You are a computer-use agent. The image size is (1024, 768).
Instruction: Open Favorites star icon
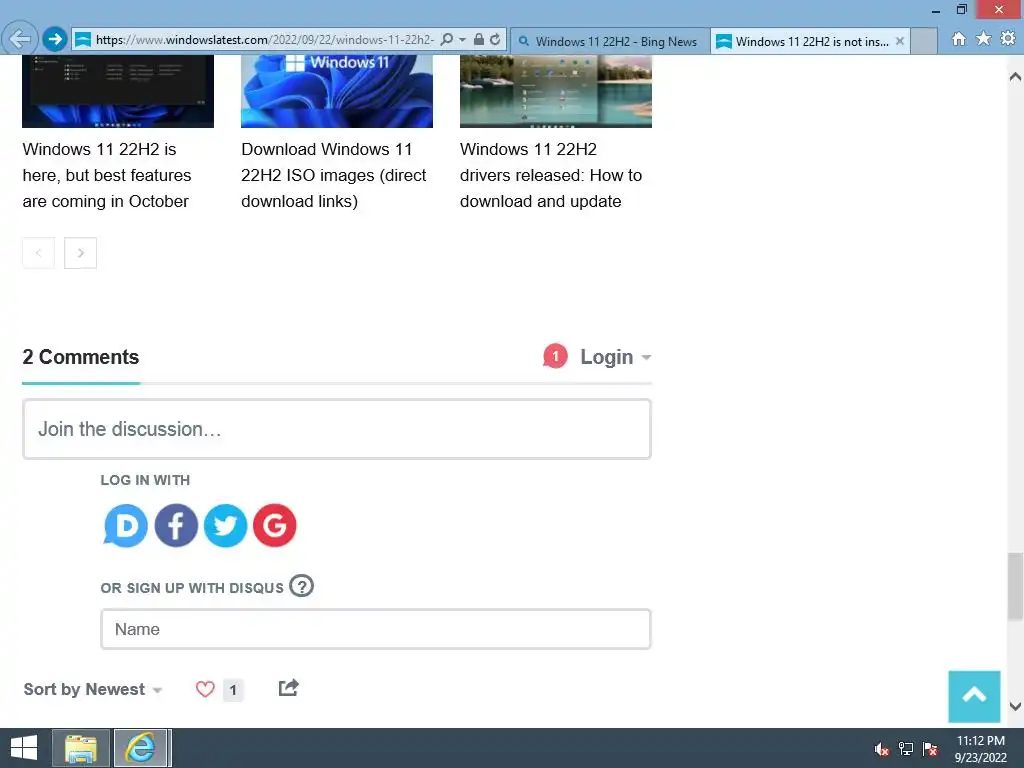984,39
